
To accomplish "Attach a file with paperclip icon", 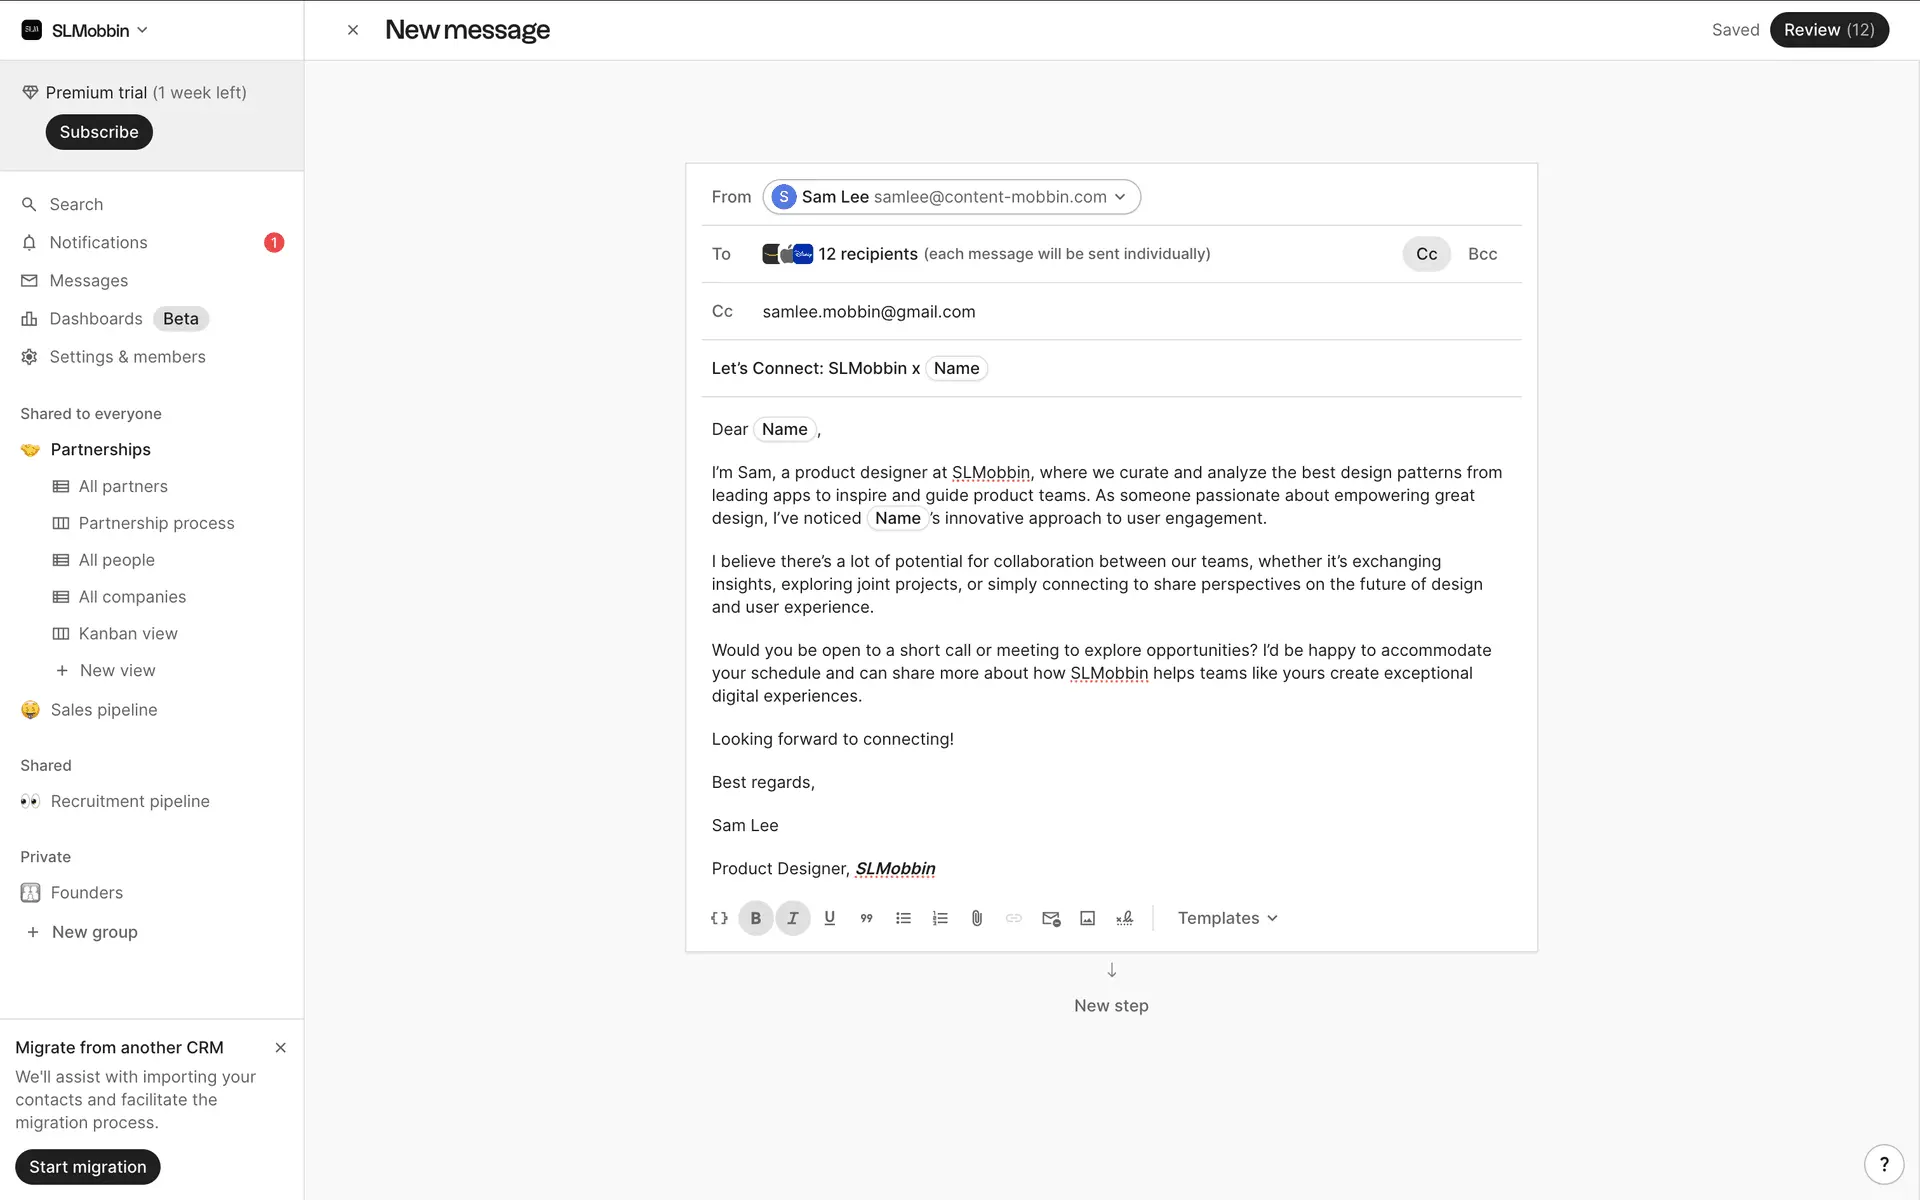I will (x=977, y=918).
